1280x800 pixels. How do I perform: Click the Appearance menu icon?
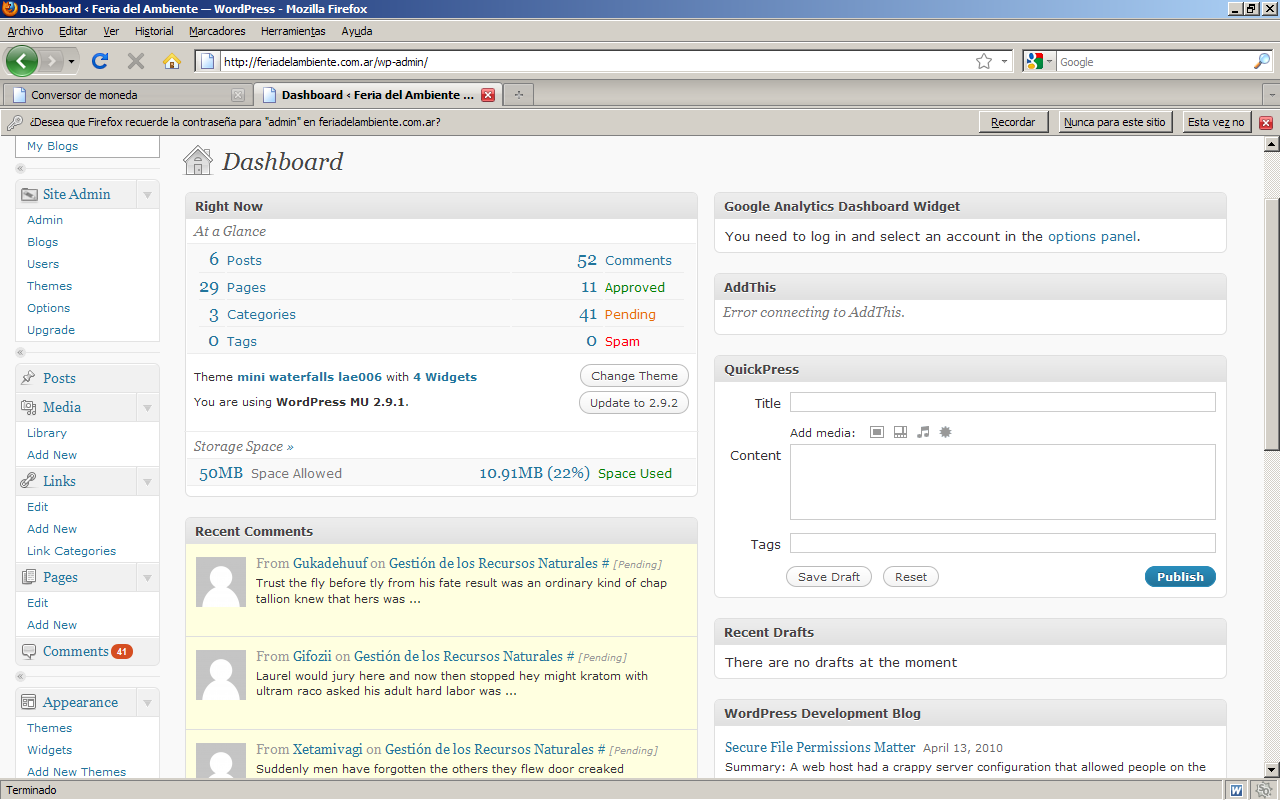[28, 702]
